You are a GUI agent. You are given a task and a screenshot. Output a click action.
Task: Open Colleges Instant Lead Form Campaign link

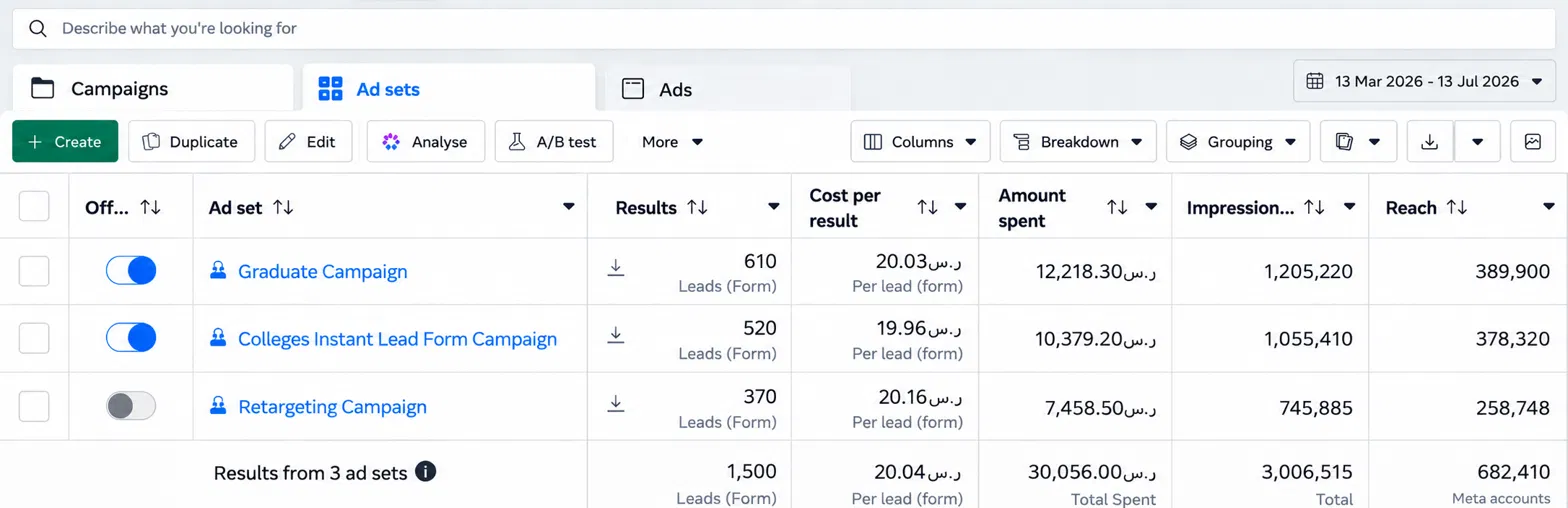(397, 339)
